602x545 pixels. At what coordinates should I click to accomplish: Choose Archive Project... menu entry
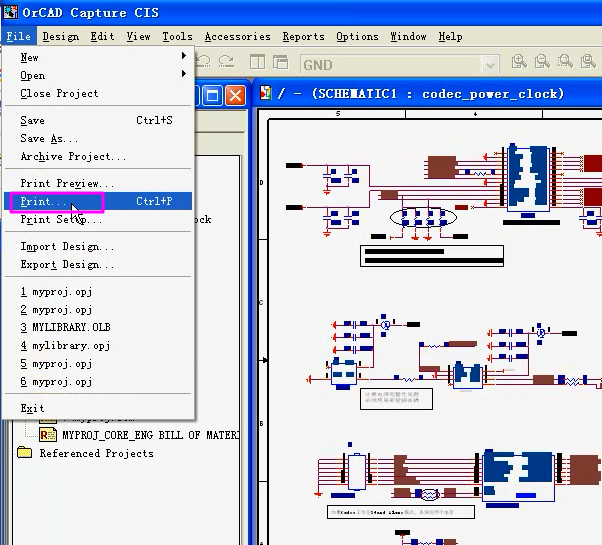[73, 157]
